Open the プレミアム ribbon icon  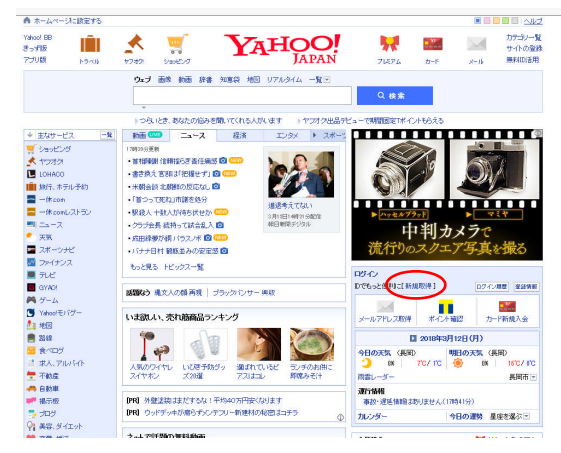click(389, 44)
